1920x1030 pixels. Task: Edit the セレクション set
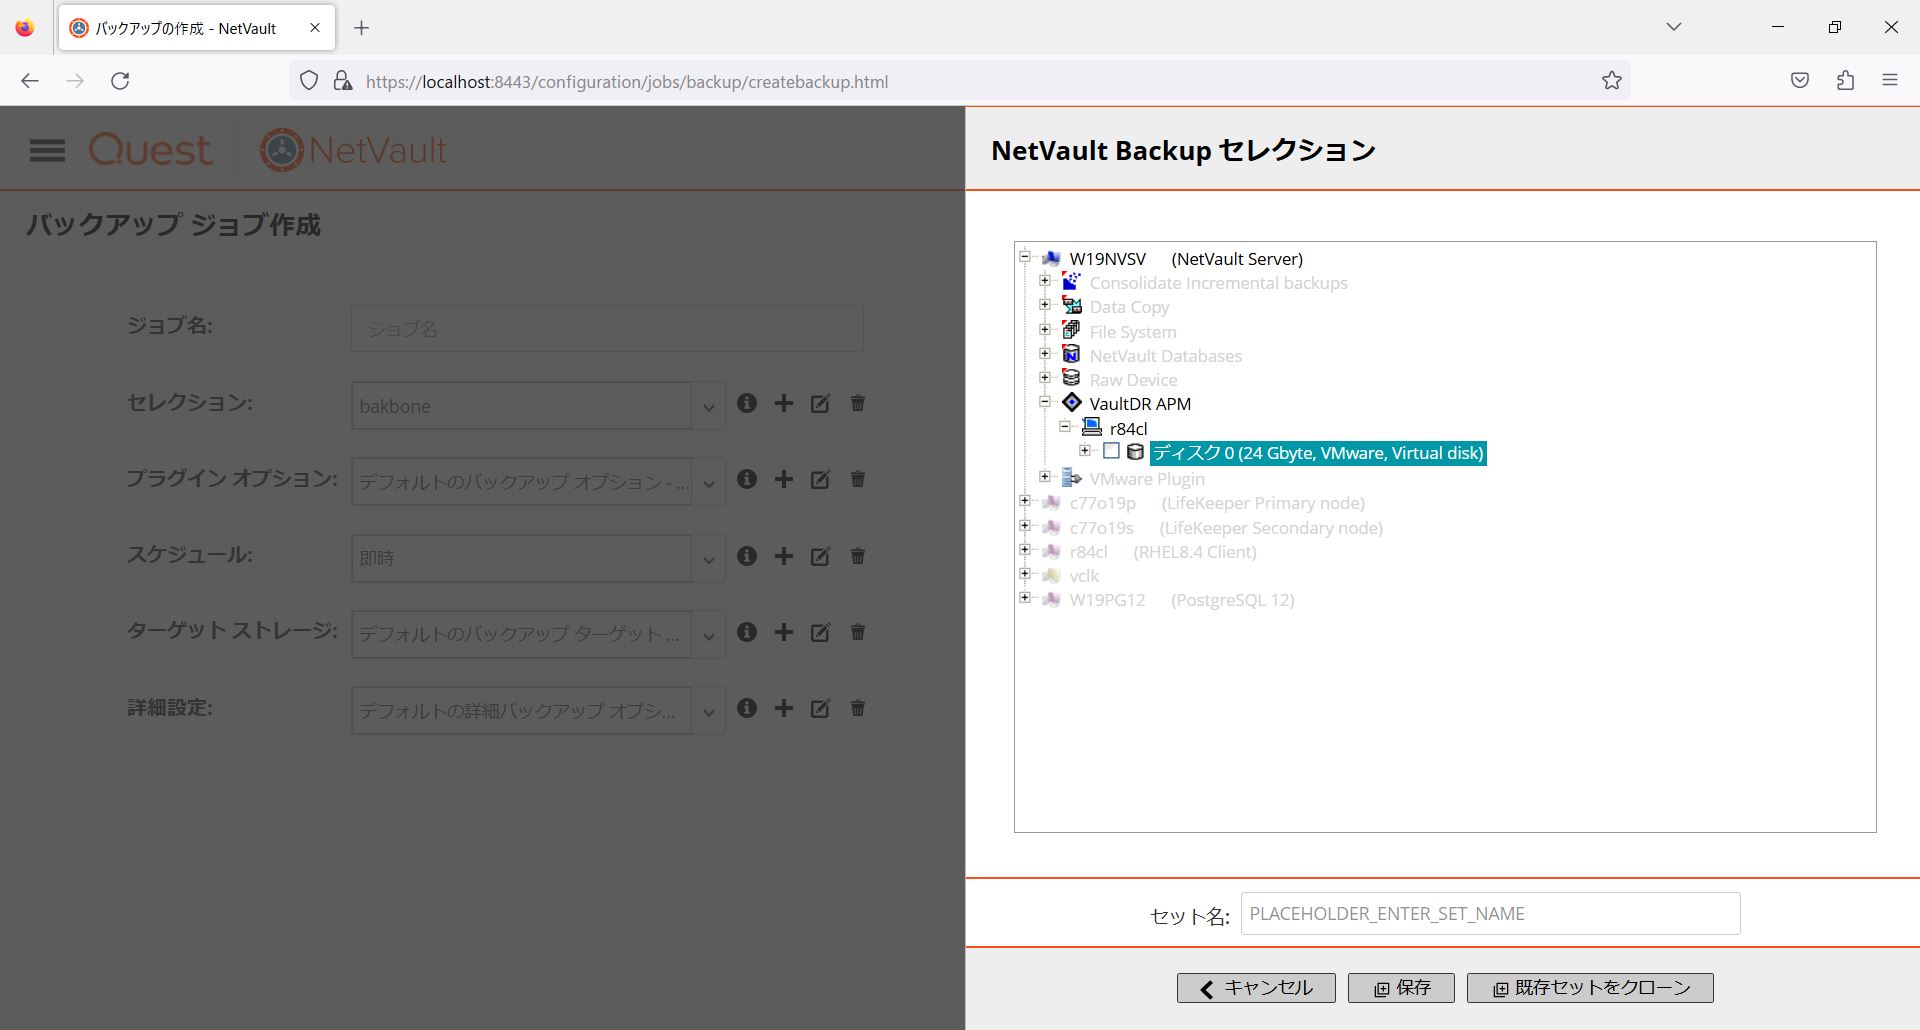coord(820,403)
